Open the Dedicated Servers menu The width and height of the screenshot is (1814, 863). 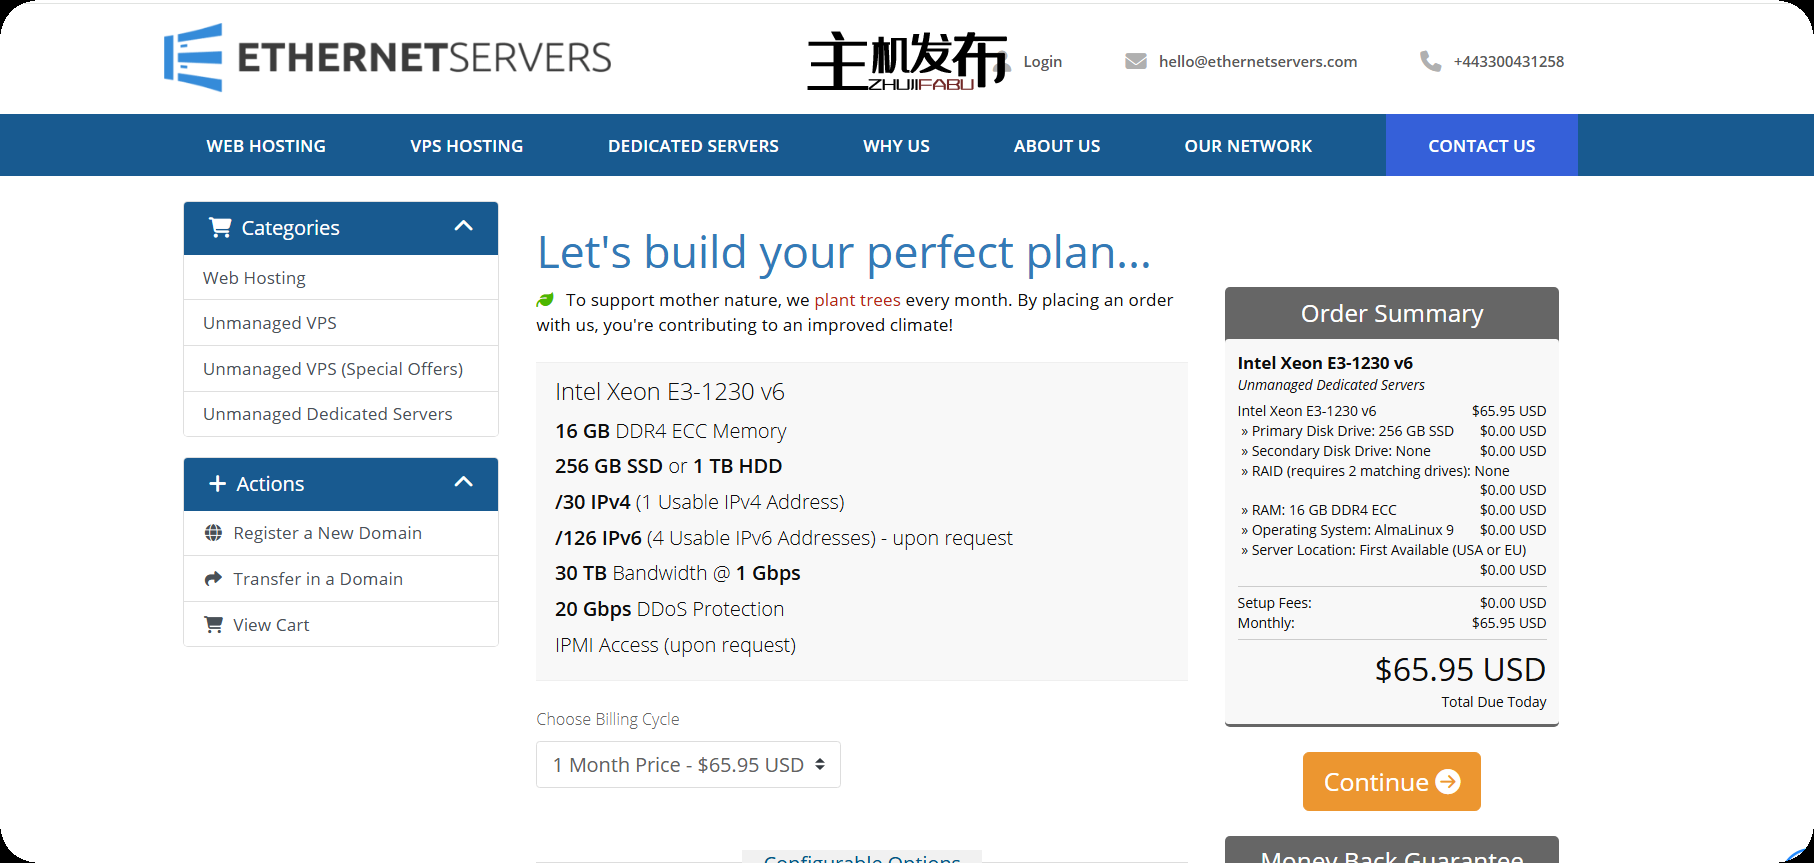693,146
